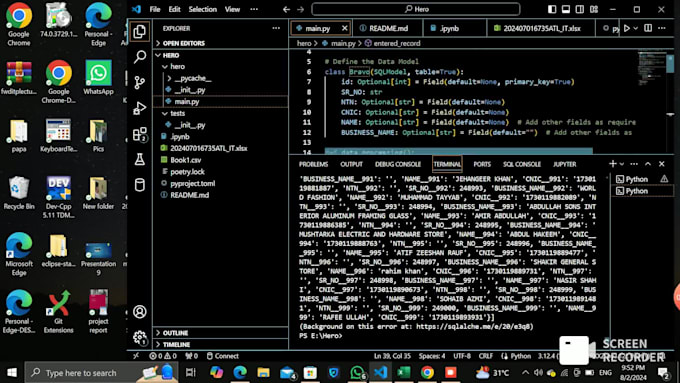Expand the __pycache__ folder
The image size is (680, 383).
tap(221, 78)
